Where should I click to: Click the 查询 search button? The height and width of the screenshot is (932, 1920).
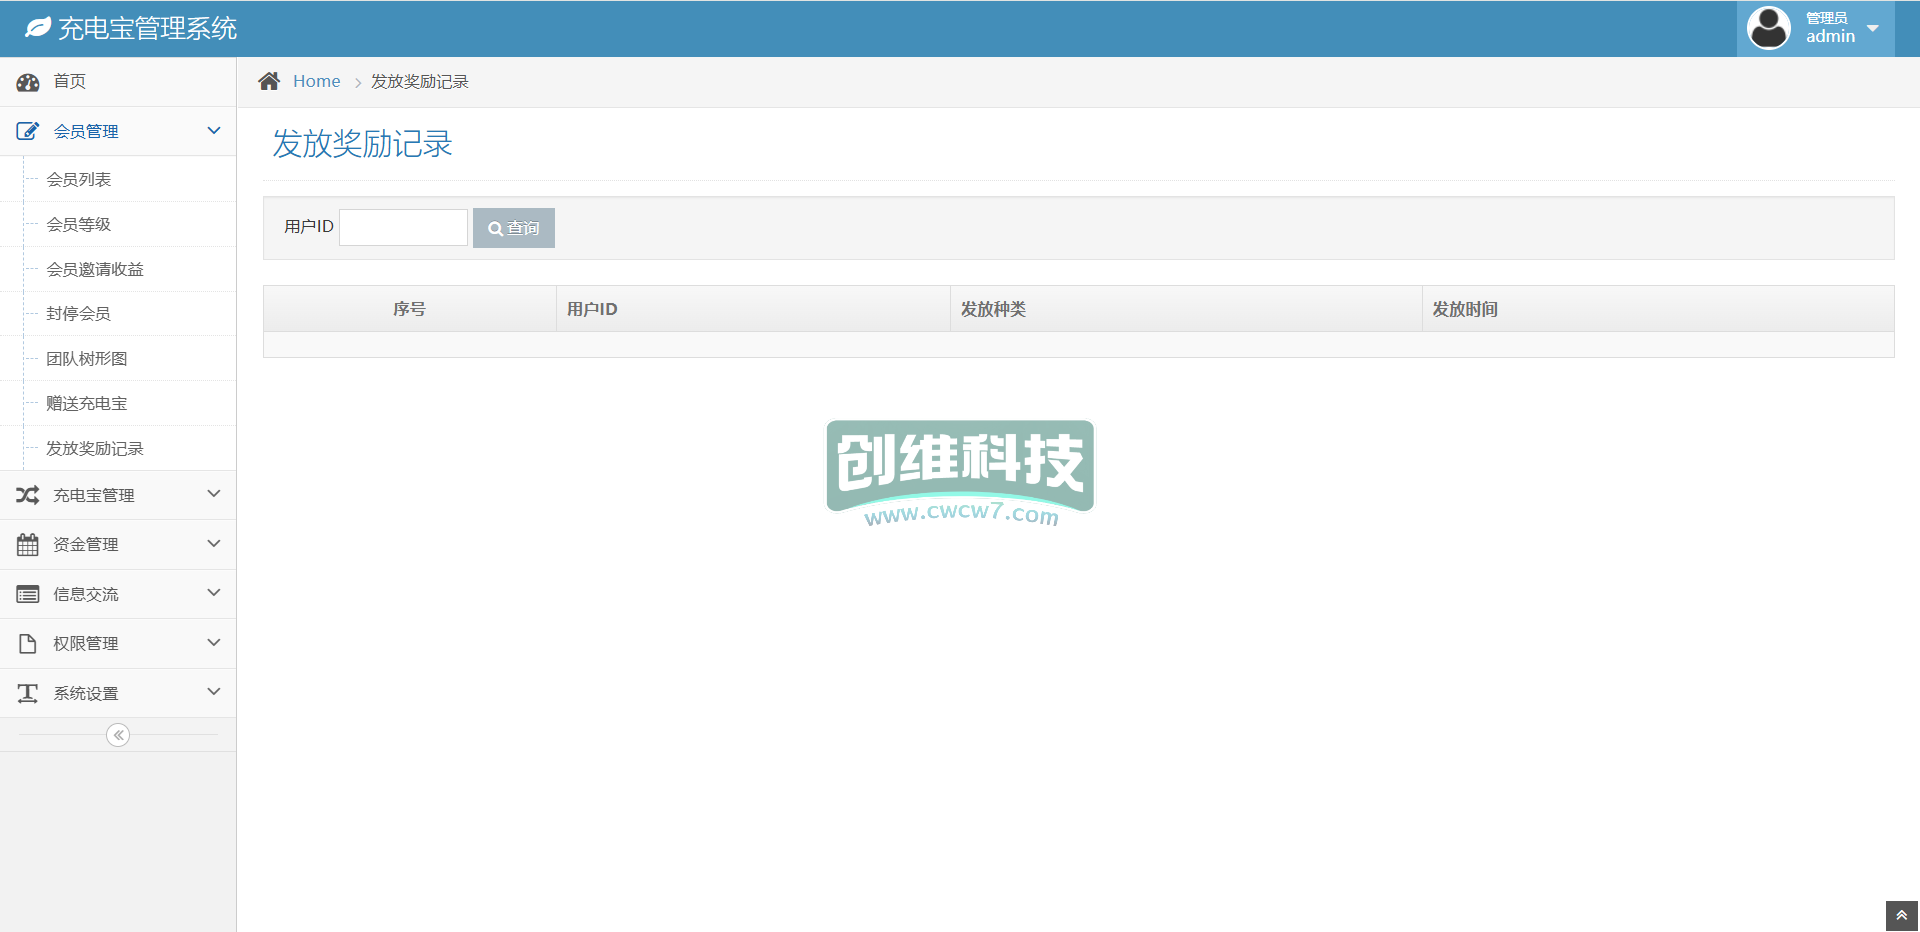tap(513, 228)
